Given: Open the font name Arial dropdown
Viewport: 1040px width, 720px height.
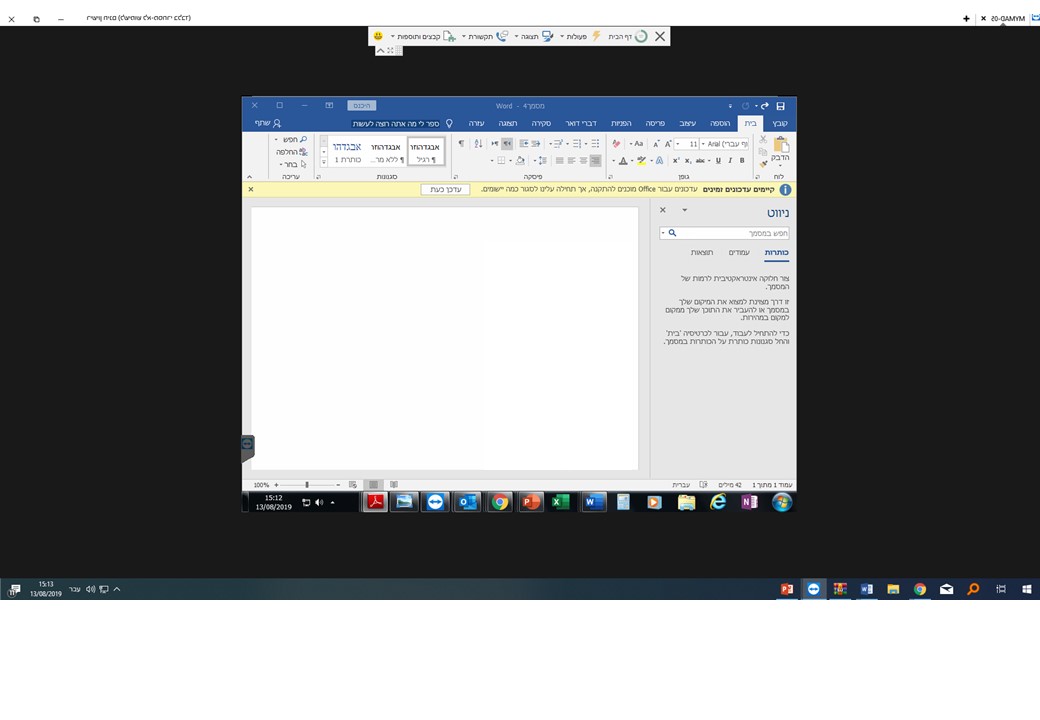Looking at the screenshot, I should (703, 144).
